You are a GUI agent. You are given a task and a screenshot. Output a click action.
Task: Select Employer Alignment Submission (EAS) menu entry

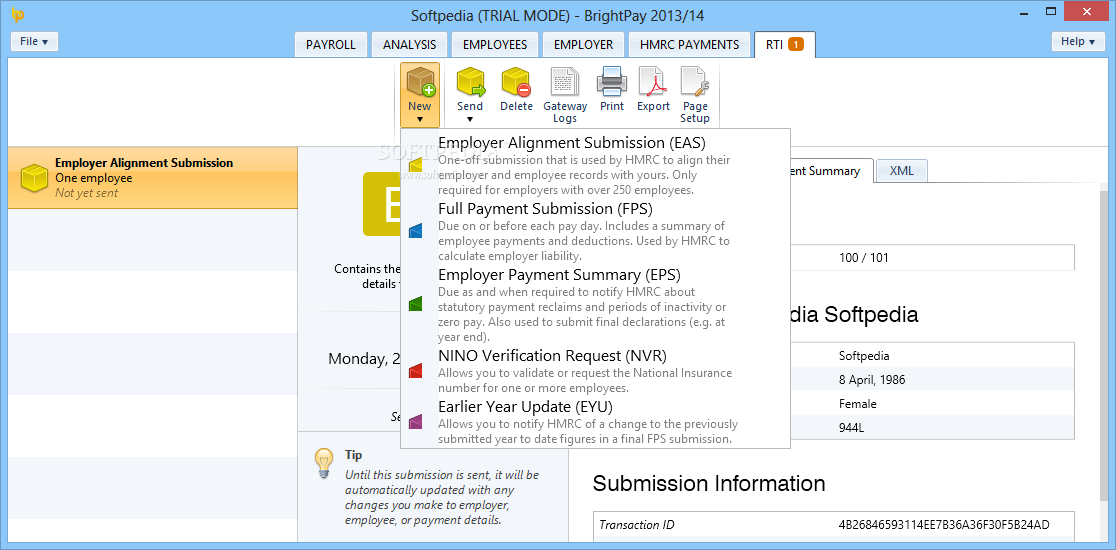595,166
